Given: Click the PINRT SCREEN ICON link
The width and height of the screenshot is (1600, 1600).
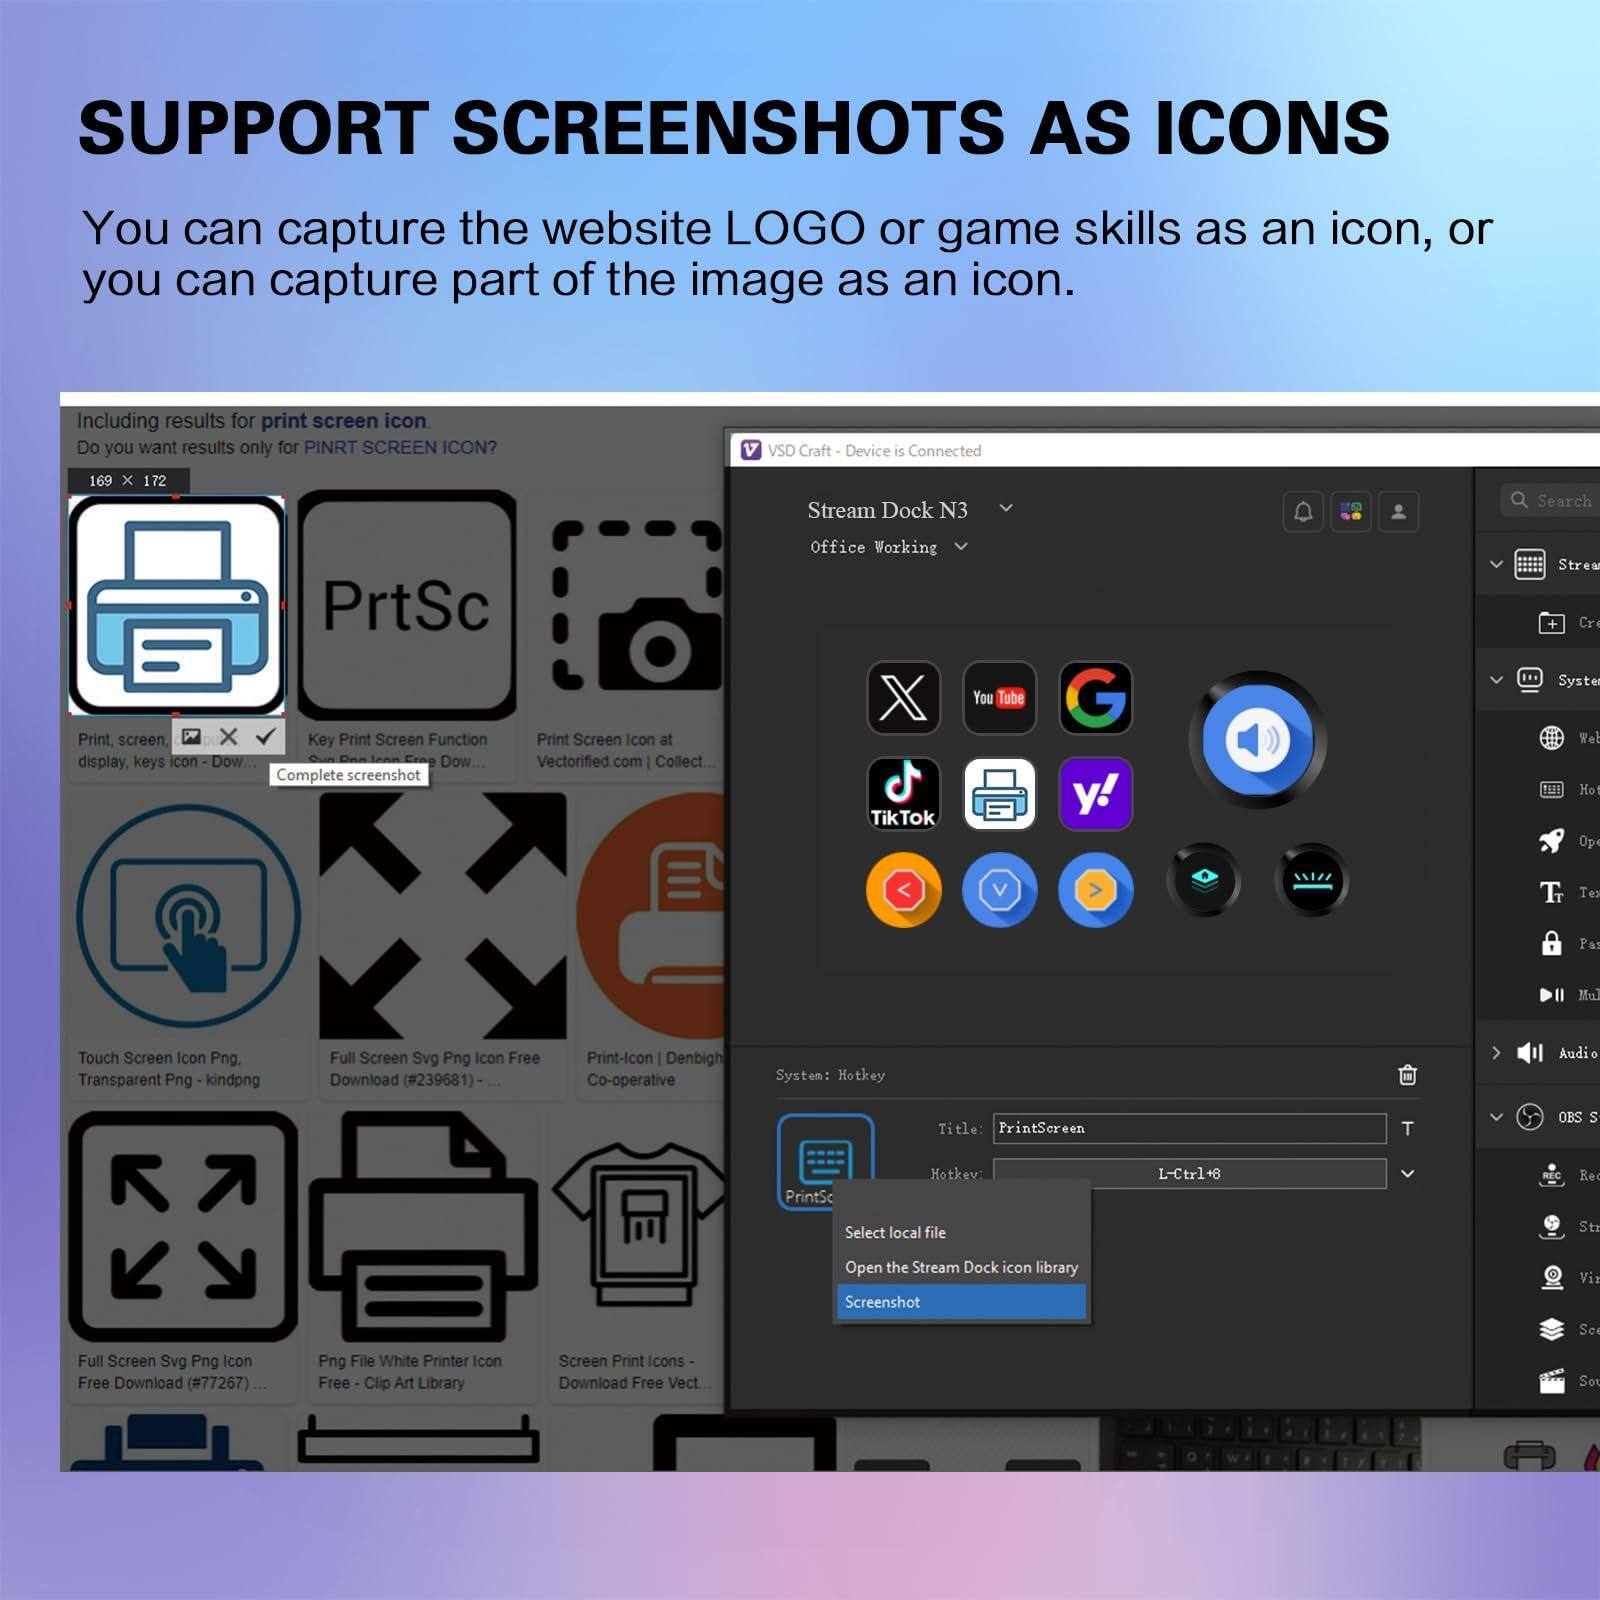Looking at the screenshot, I should (399, 447).
